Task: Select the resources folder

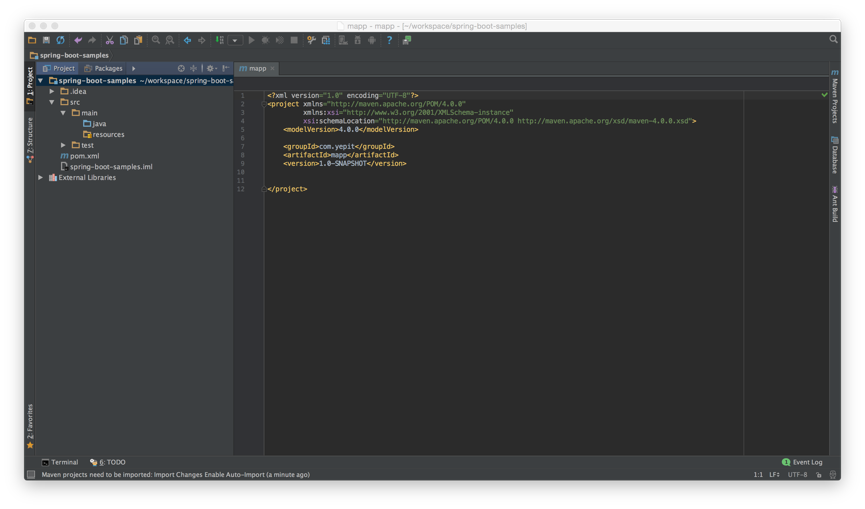Action: [103, 135]
